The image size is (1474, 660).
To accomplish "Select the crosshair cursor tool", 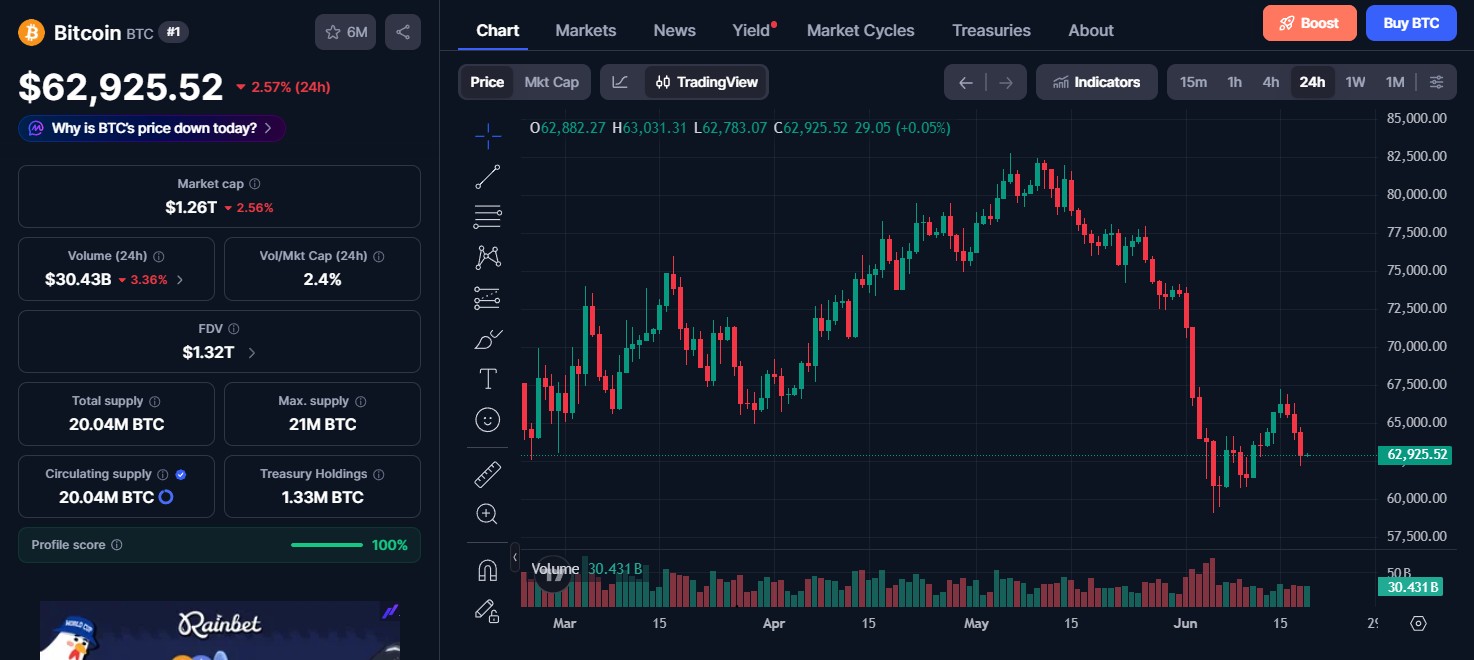I will (x=488, y=135).
